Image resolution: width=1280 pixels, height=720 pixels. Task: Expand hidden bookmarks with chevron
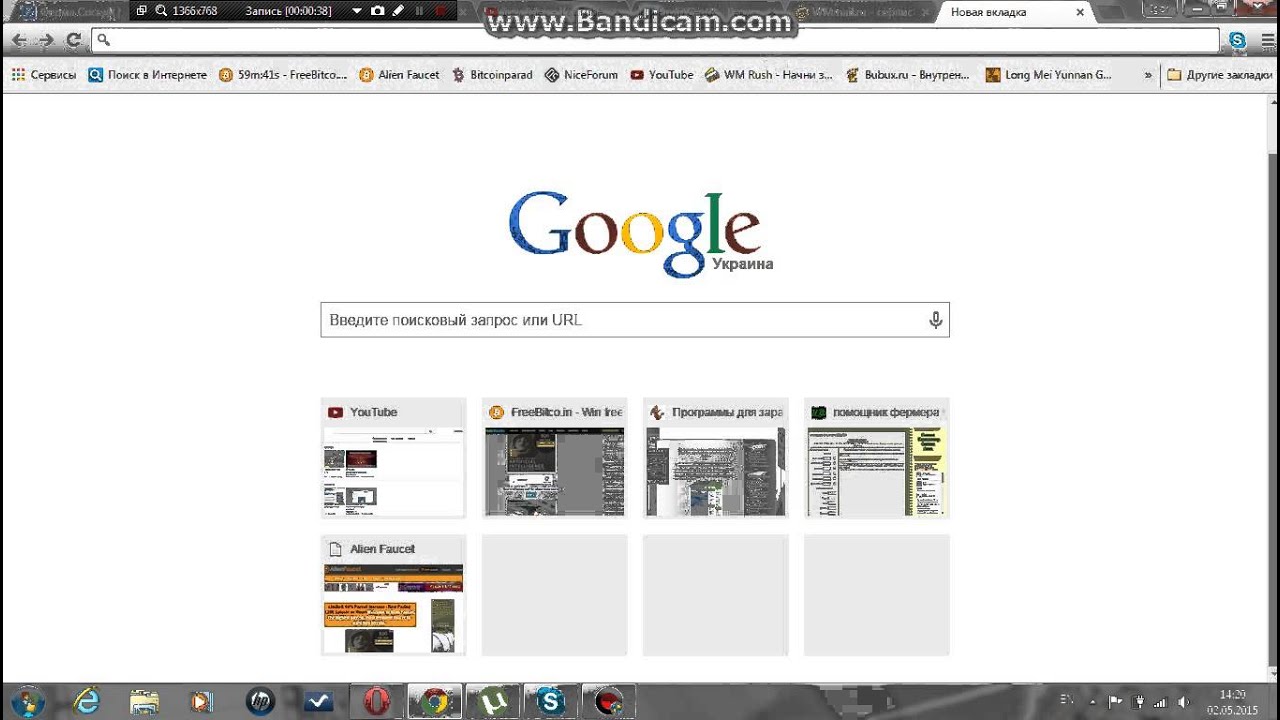click(1148, 75)
